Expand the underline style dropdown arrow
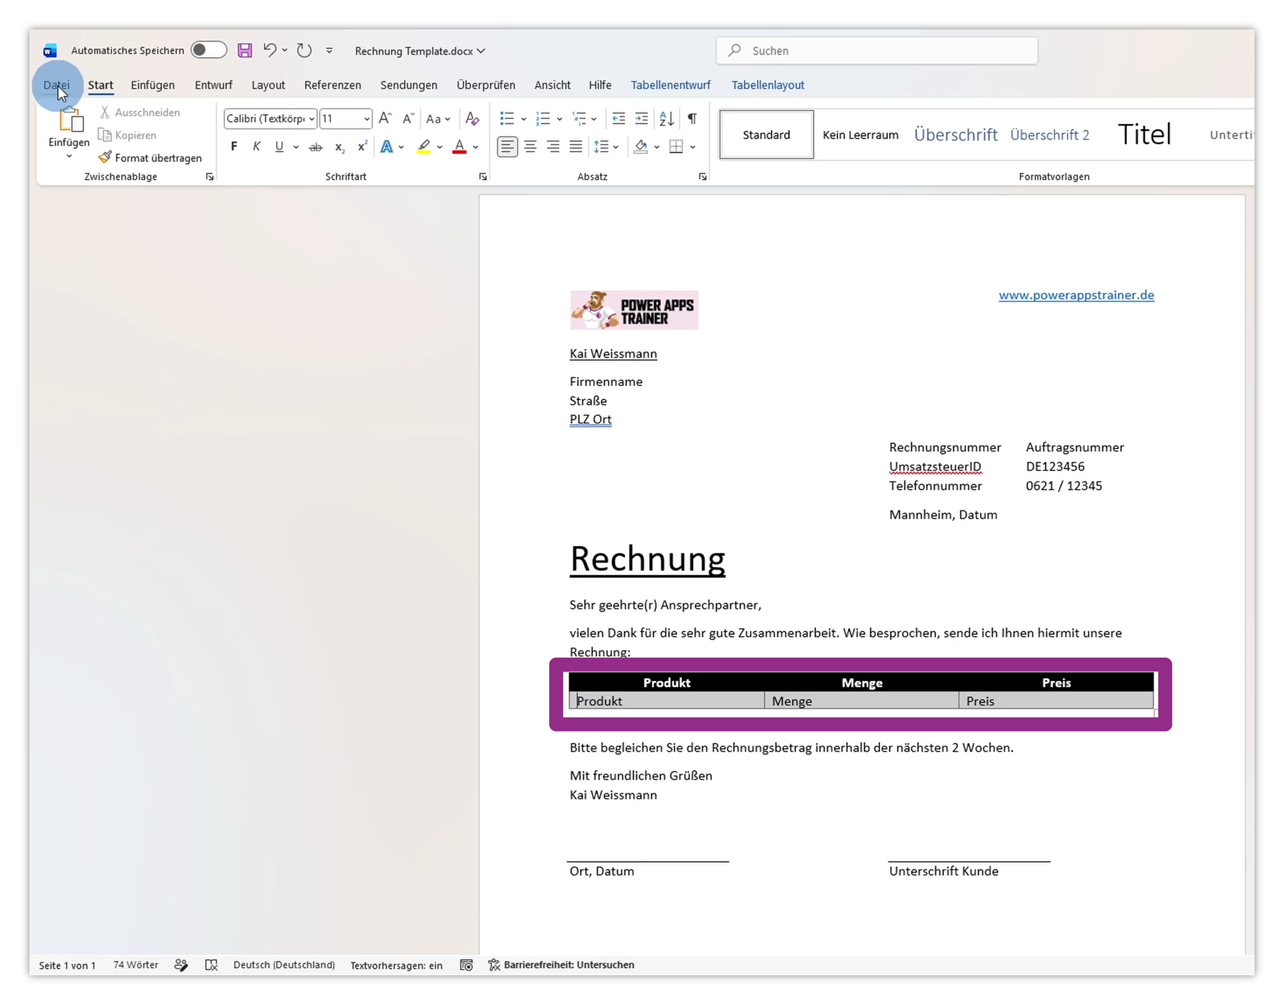The image size is (1280, 992). [x=296, y=147]
